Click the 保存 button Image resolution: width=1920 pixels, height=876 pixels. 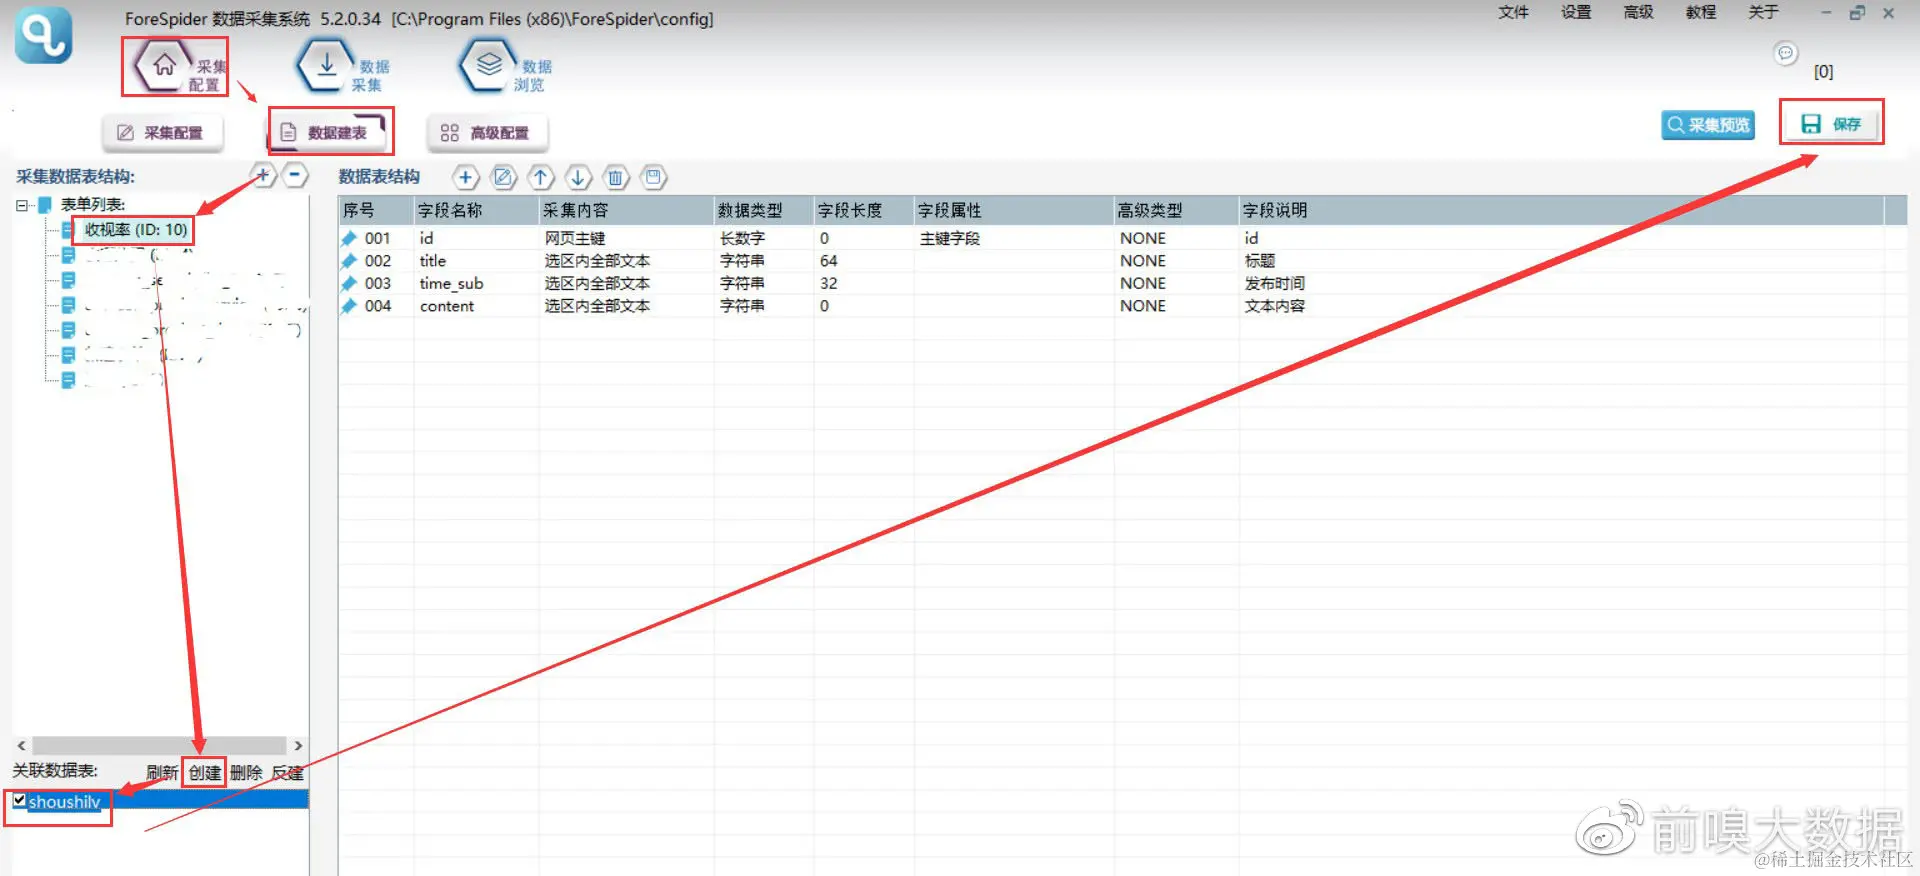pyautogui.click(x=1831, y=124)
